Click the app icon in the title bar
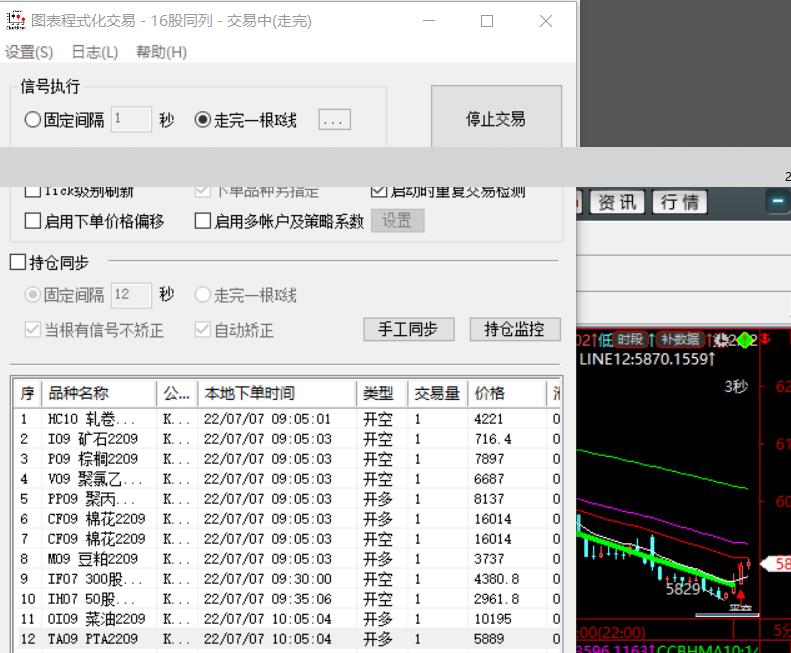The image size is (791, 653). point(16,21)
